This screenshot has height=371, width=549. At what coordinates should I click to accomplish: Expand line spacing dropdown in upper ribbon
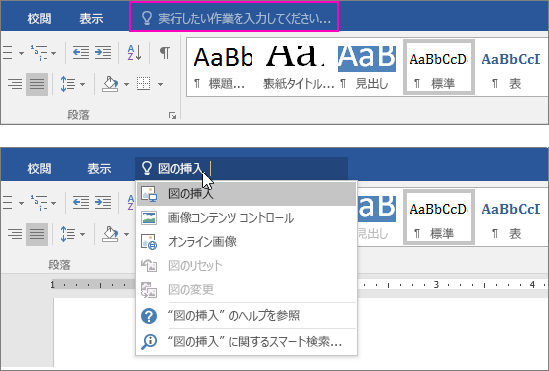83,84
